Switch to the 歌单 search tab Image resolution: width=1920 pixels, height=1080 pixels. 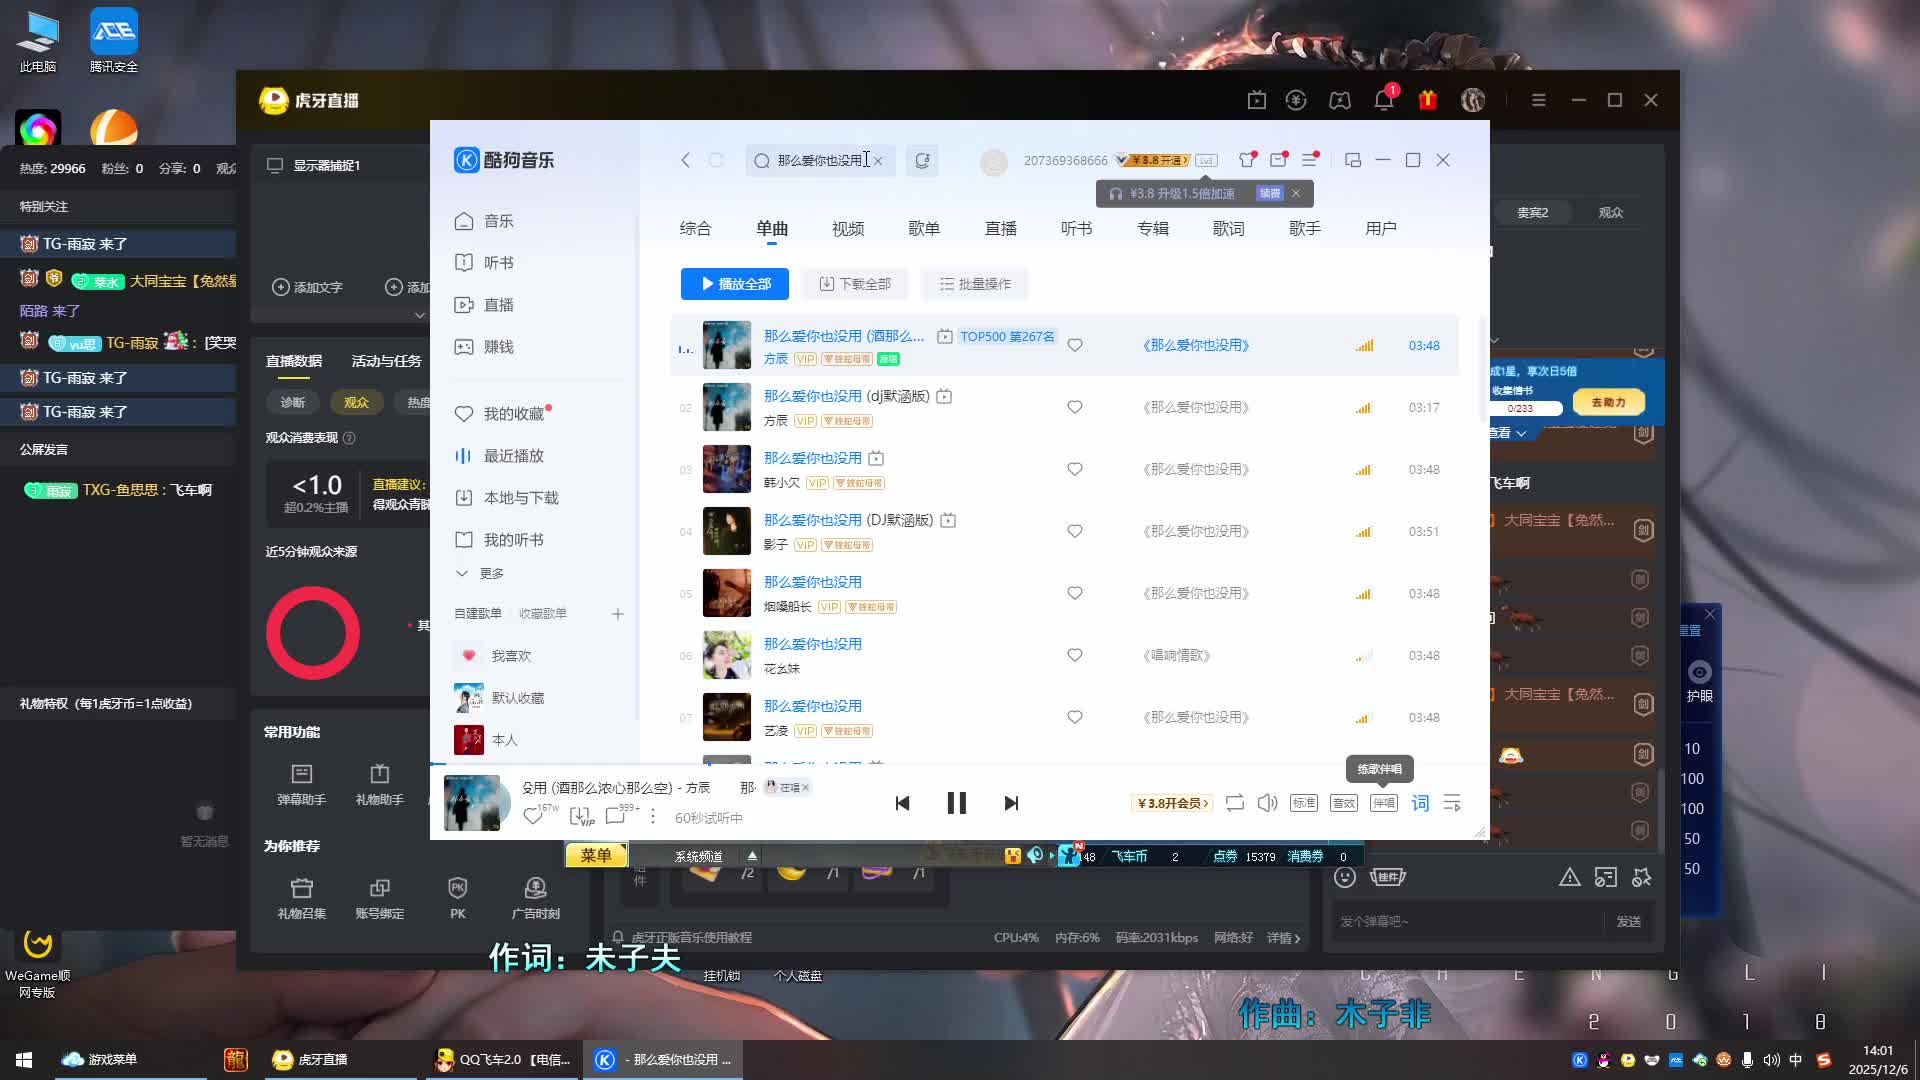pyautogui.click(x=923, y=228)
